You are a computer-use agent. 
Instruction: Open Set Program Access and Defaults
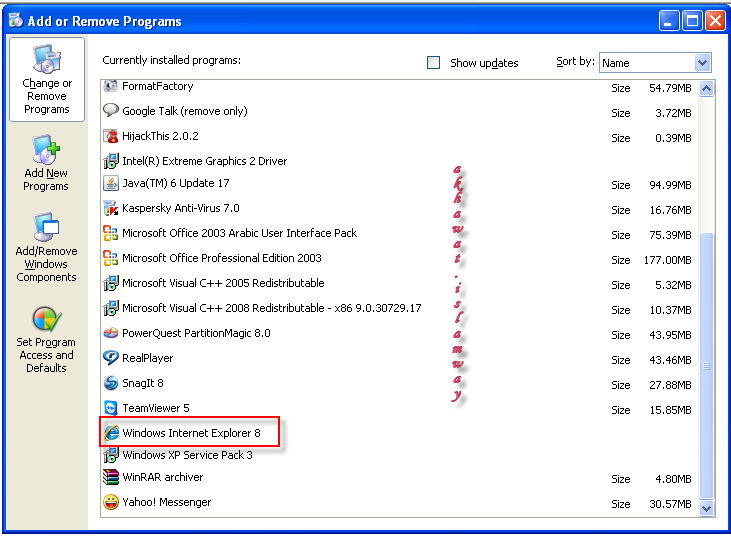pyautogui.click(x=46, y=340)
